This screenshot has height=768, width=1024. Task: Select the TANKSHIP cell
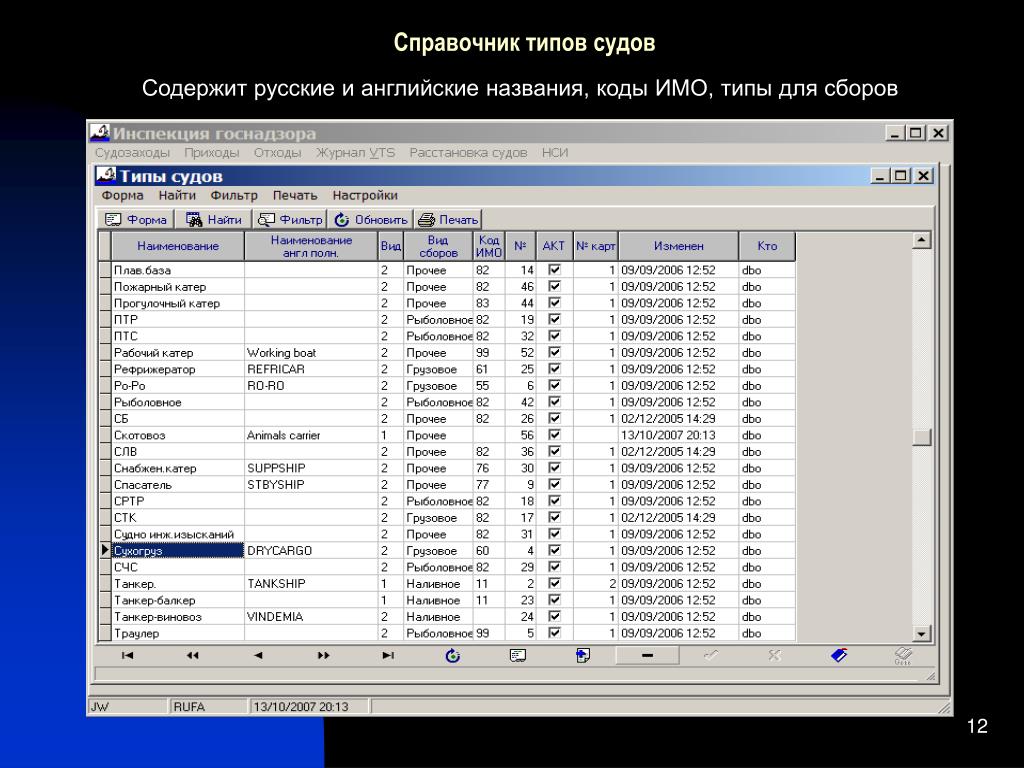coord(312,583)
